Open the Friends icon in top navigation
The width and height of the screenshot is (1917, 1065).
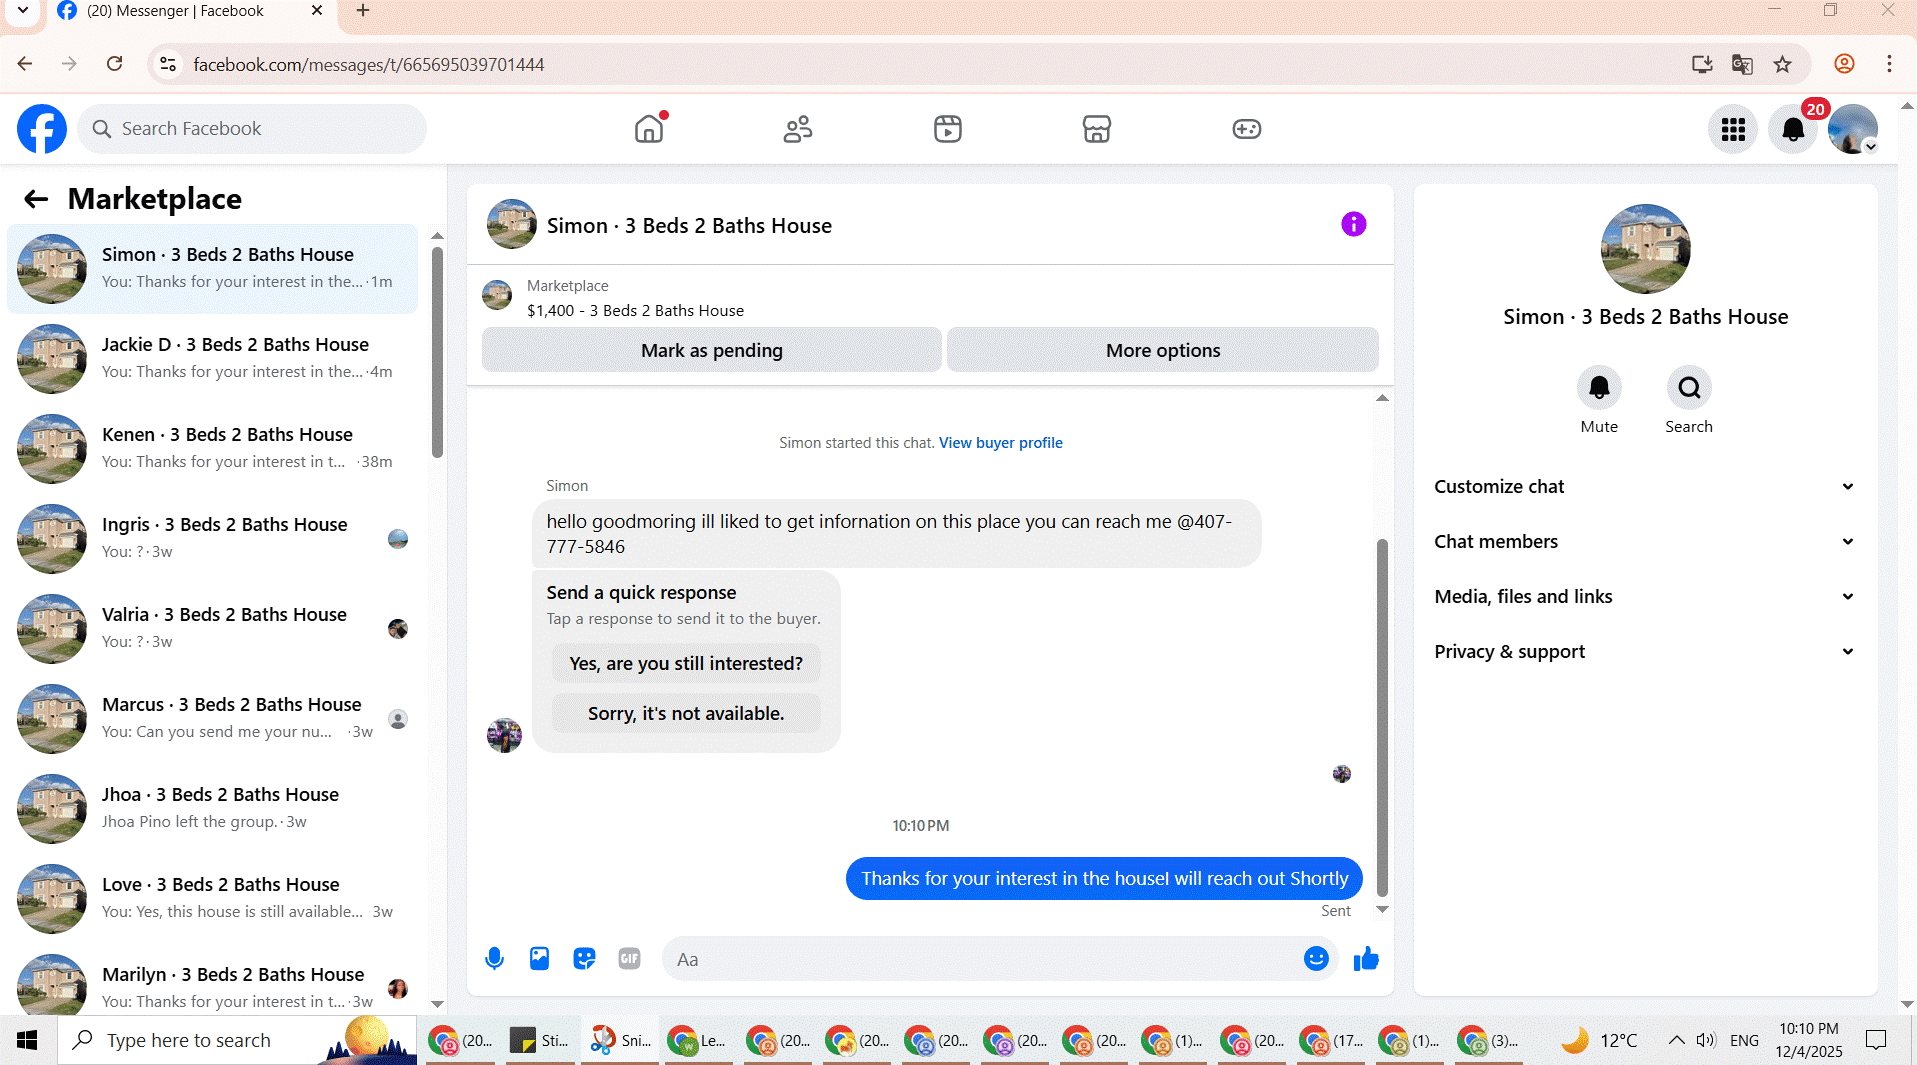798,128
